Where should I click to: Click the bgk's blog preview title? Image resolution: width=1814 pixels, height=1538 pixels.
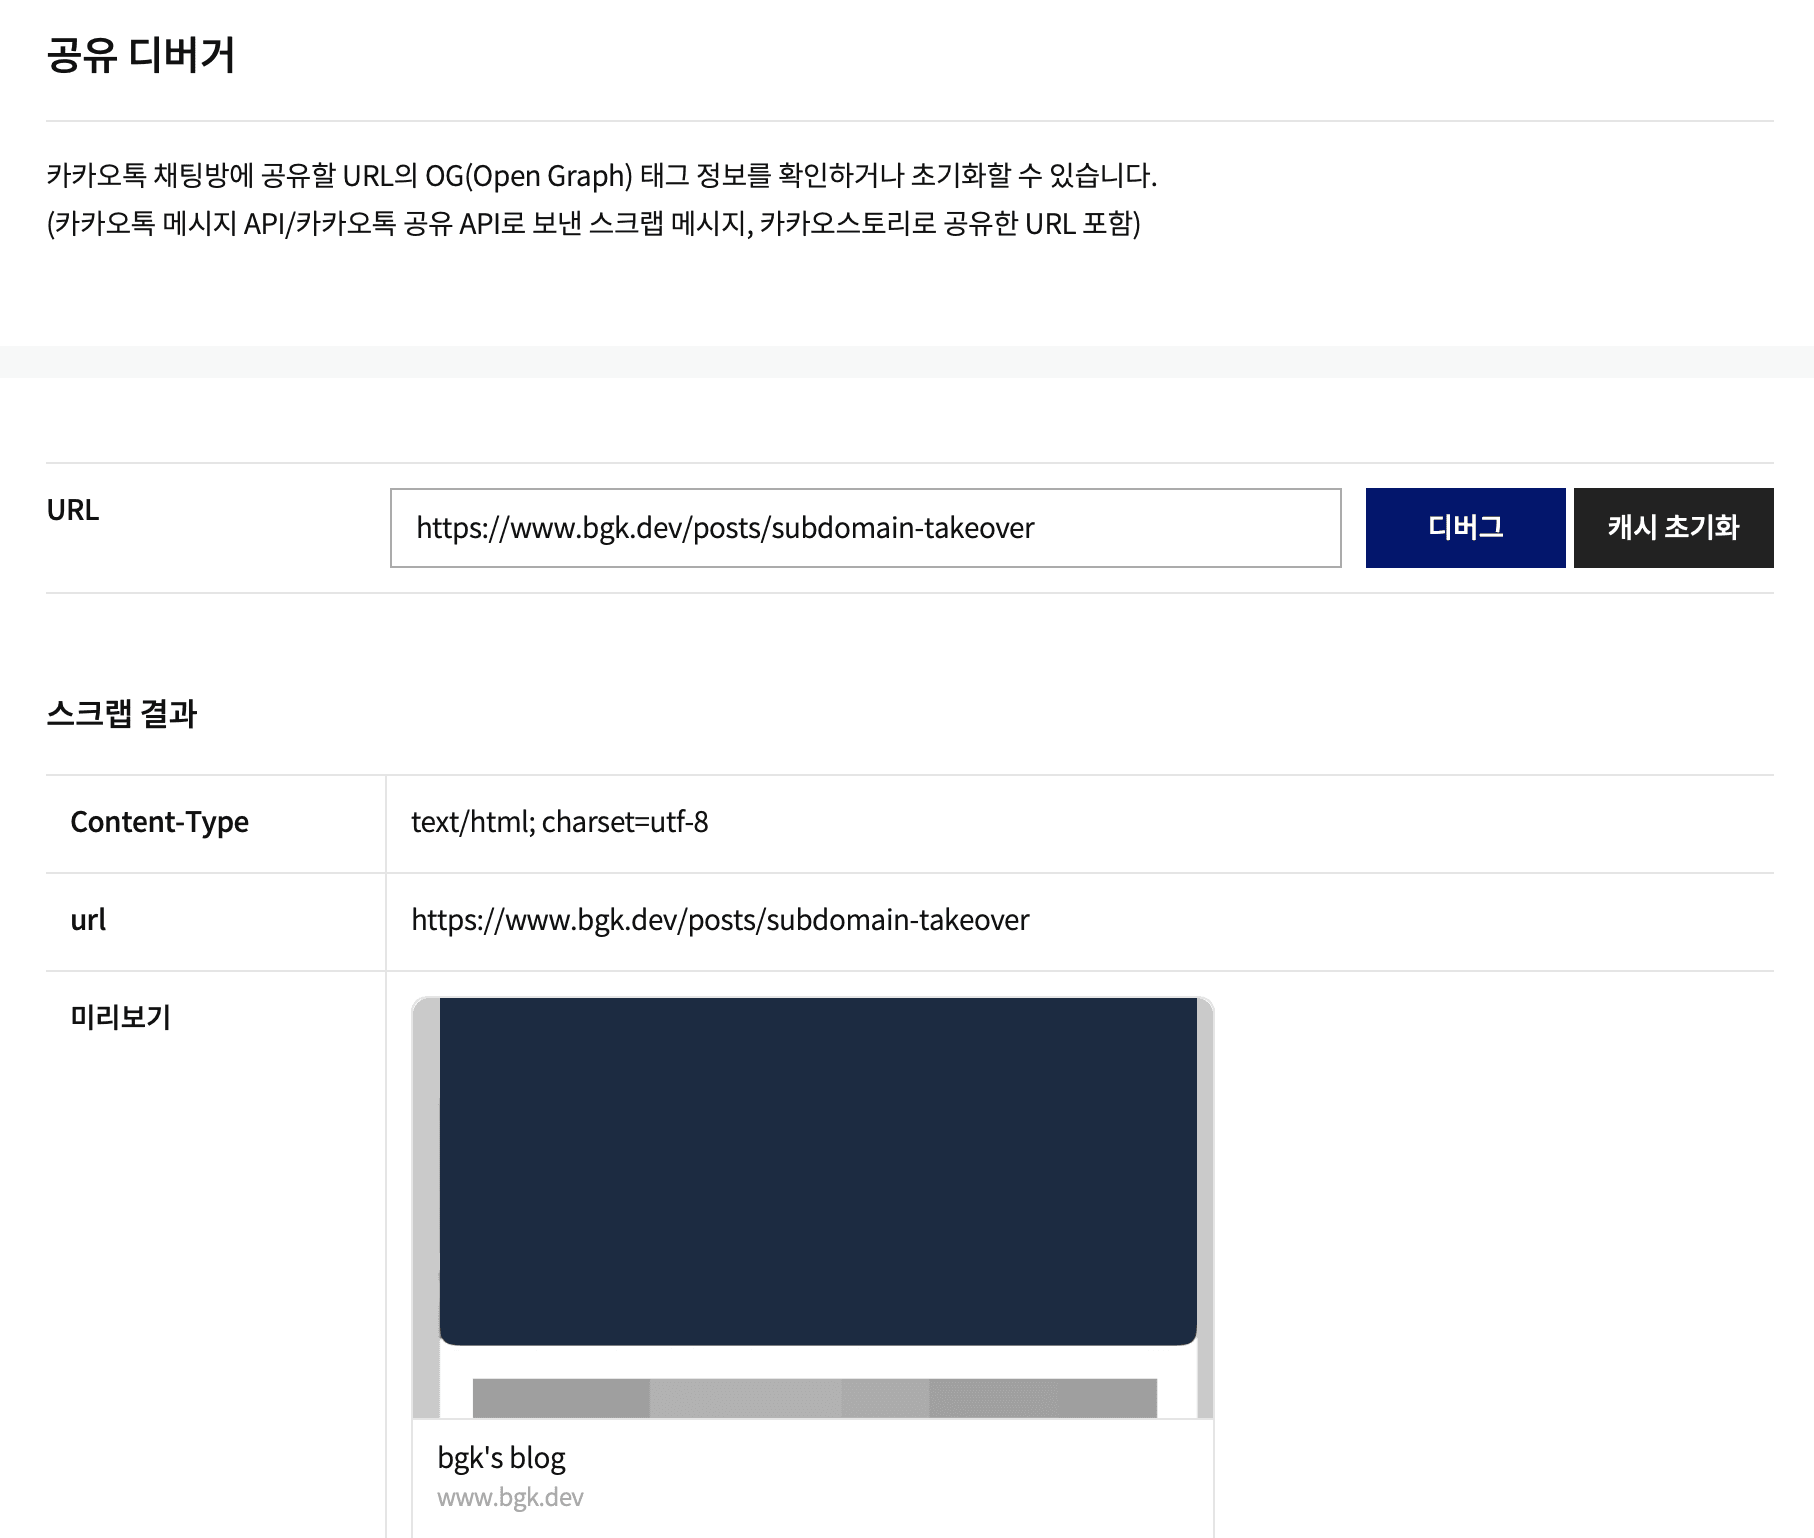tap(501, 1458)
